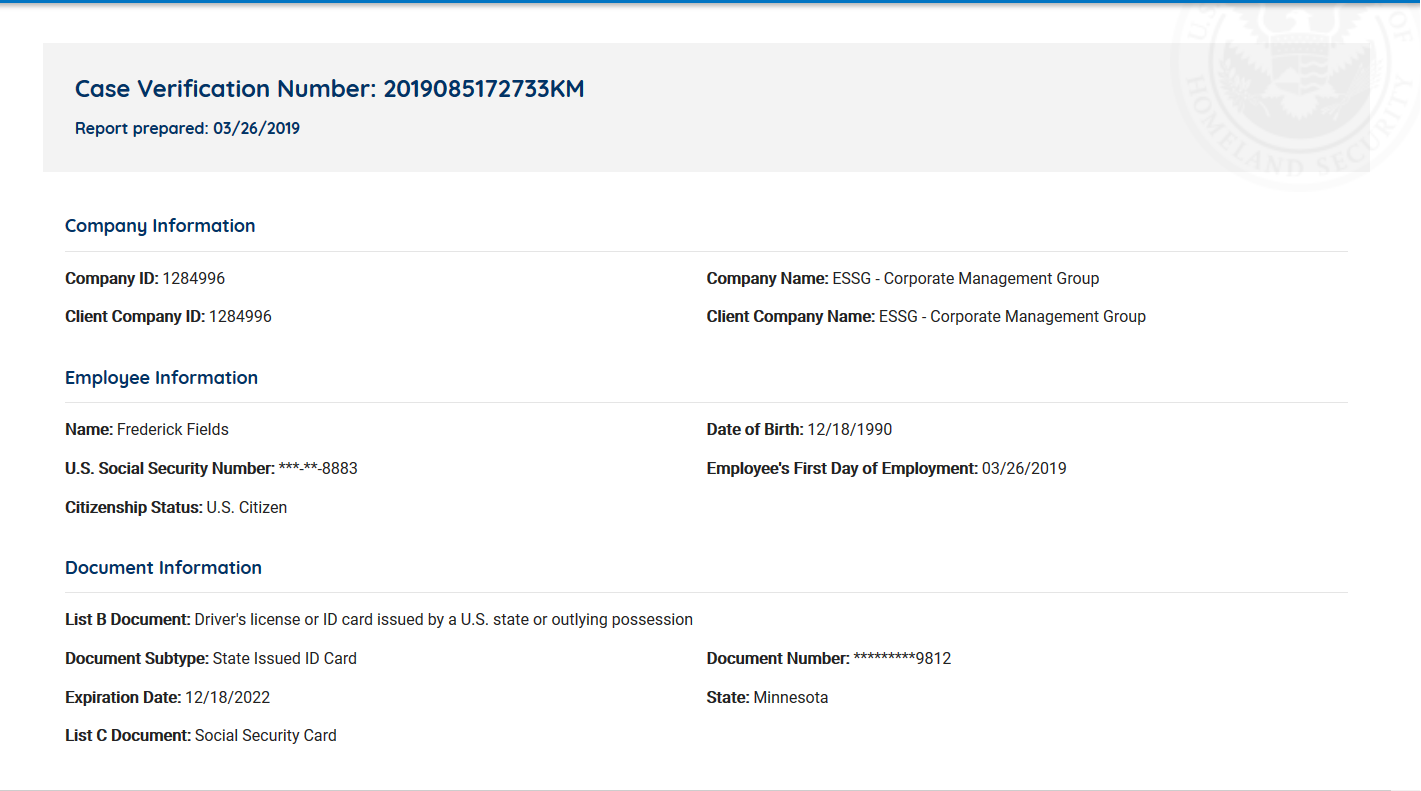This screenshot has width=1421, height=791.
Task: Click the Document Subtype State Issued ID Card
Action: pos(284,659)
